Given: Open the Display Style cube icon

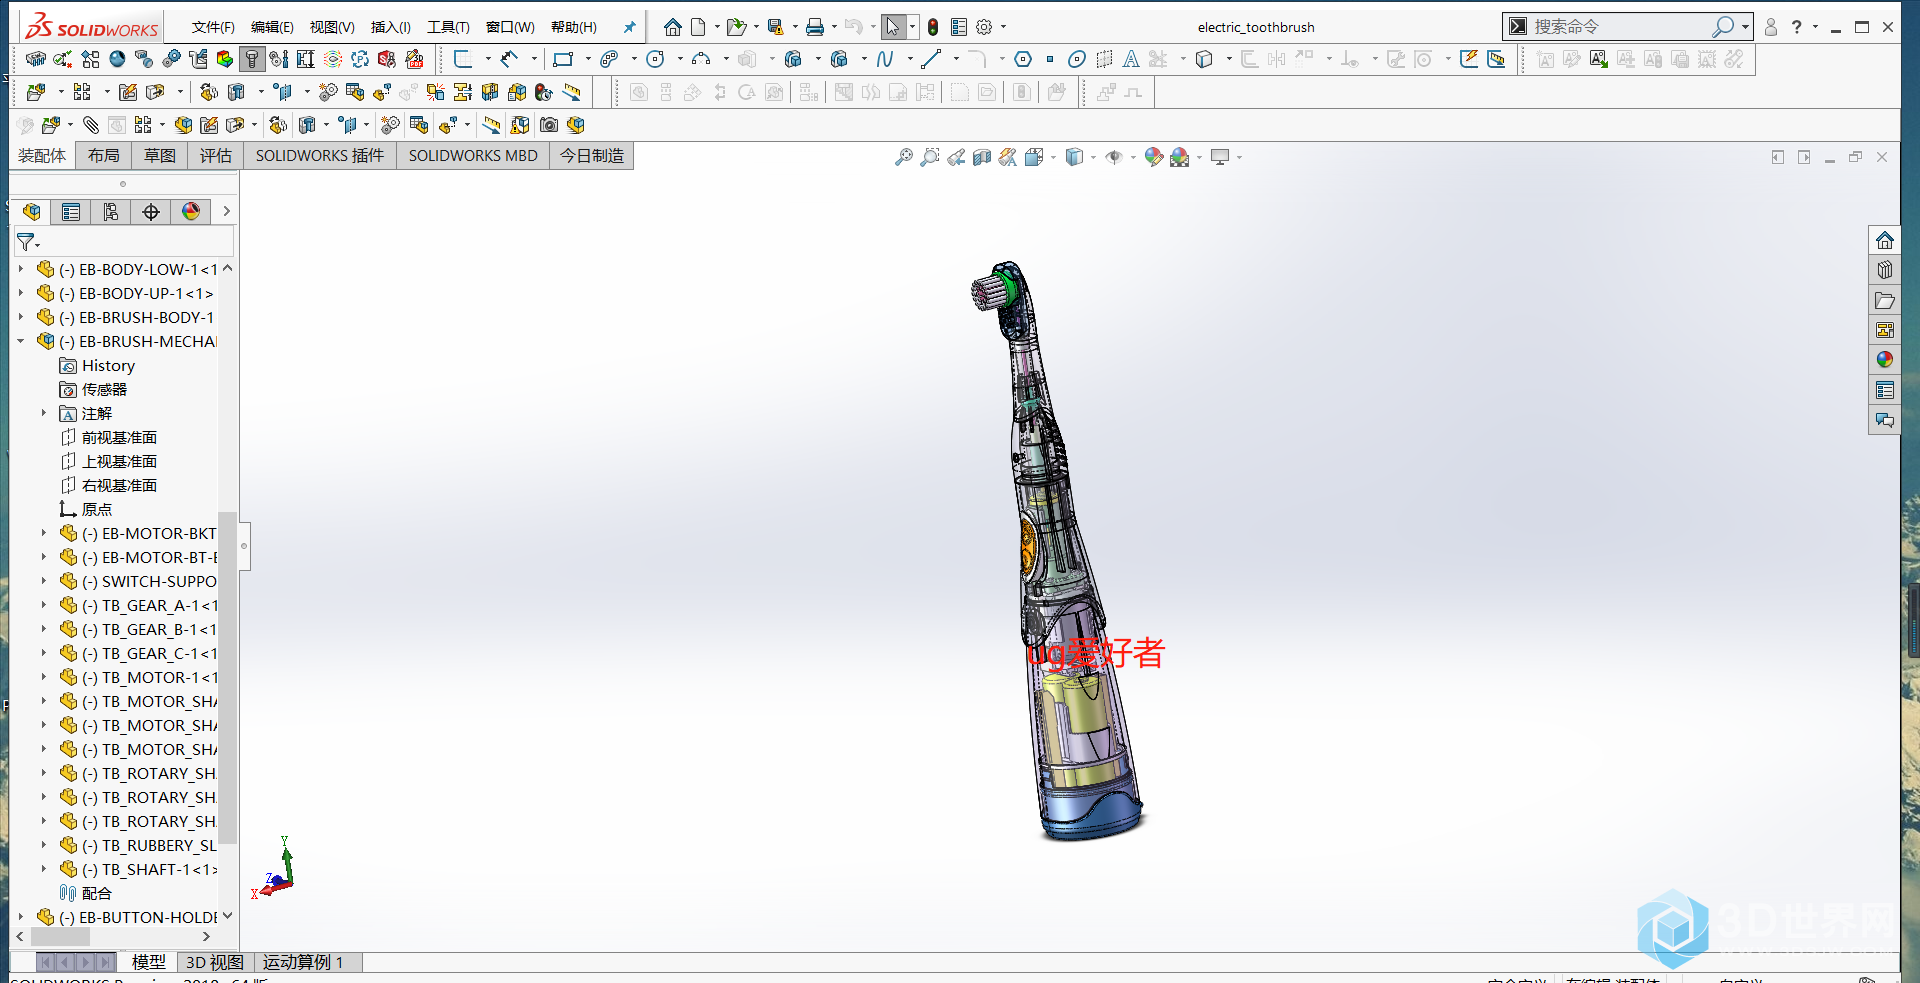Looking at the screenshot, I should pyautogui.click(x=1075, y=157).
